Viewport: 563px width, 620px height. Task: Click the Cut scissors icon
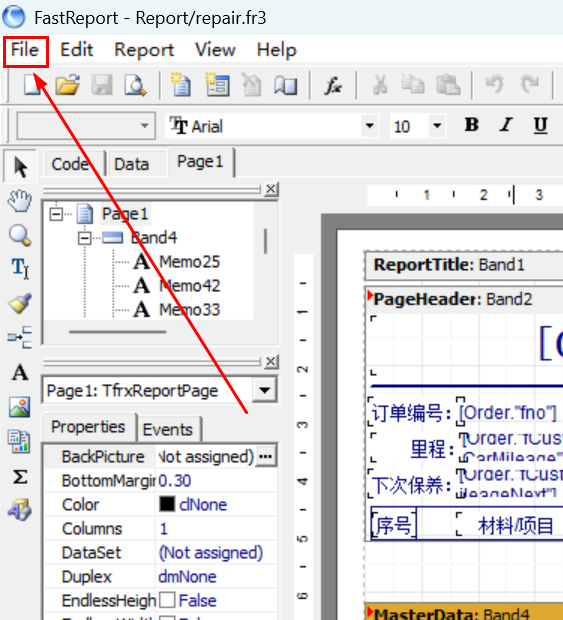[x=380, y=84]
